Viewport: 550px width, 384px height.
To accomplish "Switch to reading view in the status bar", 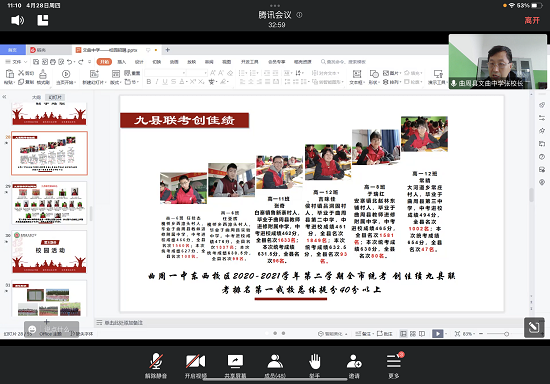I will coord(422,334).
